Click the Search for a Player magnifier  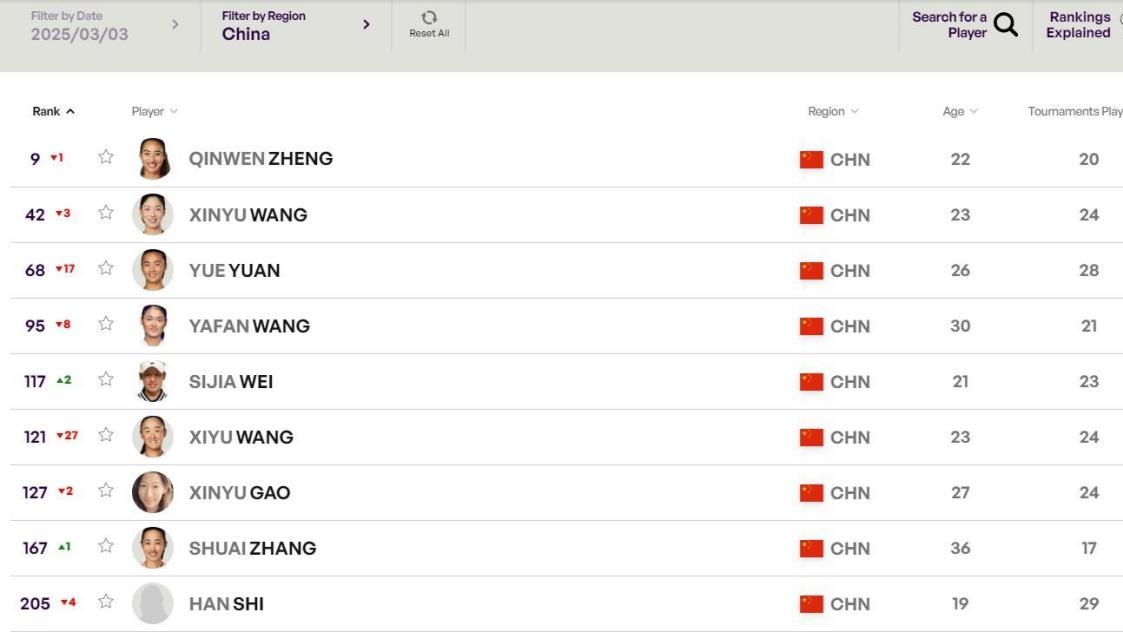click(1006, 24)
